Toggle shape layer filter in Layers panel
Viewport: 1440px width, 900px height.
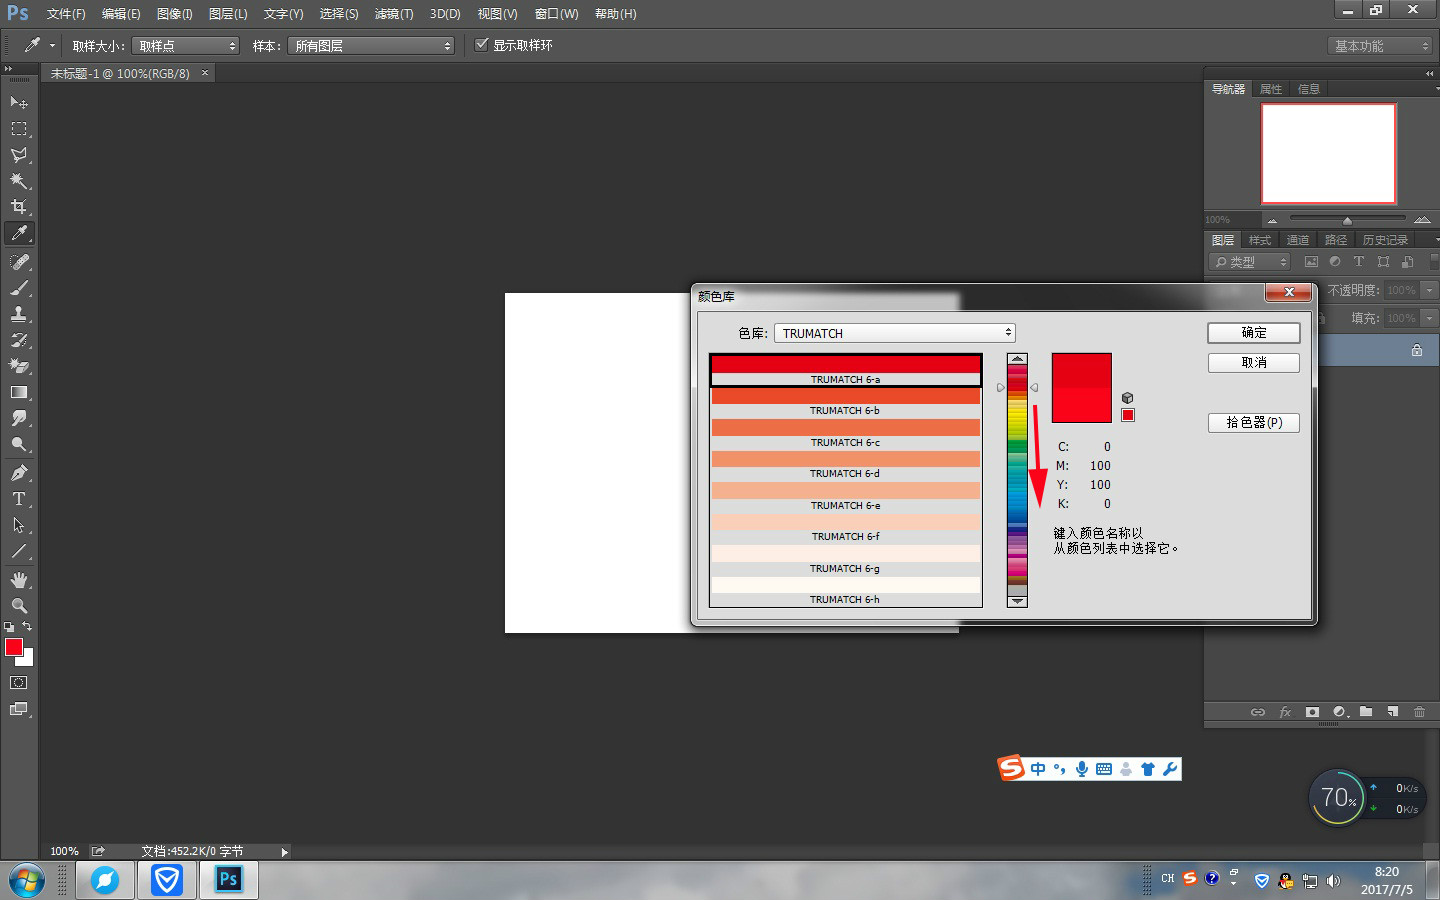[x=1384, y=262]
